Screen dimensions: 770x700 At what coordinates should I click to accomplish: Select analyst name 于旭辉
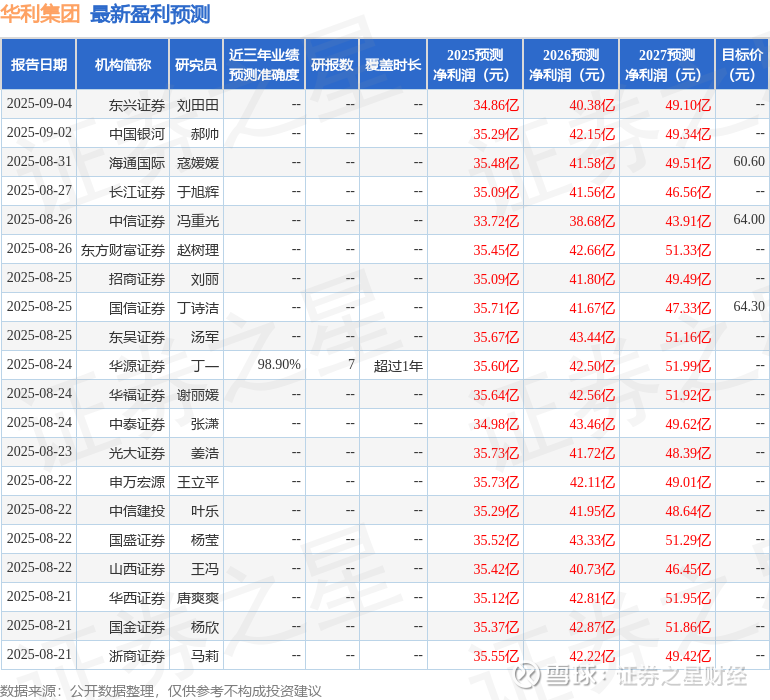[x=197, y=192]
